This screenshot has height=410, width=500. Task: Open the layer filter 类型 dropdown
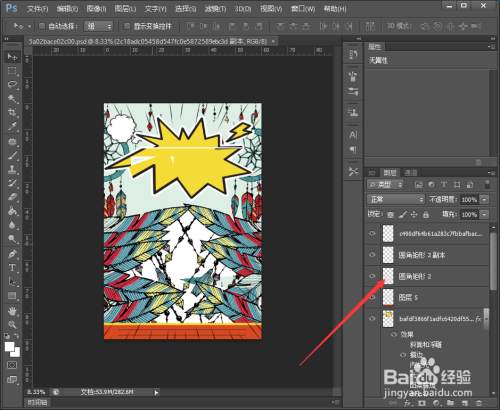[x=385, y=184]
